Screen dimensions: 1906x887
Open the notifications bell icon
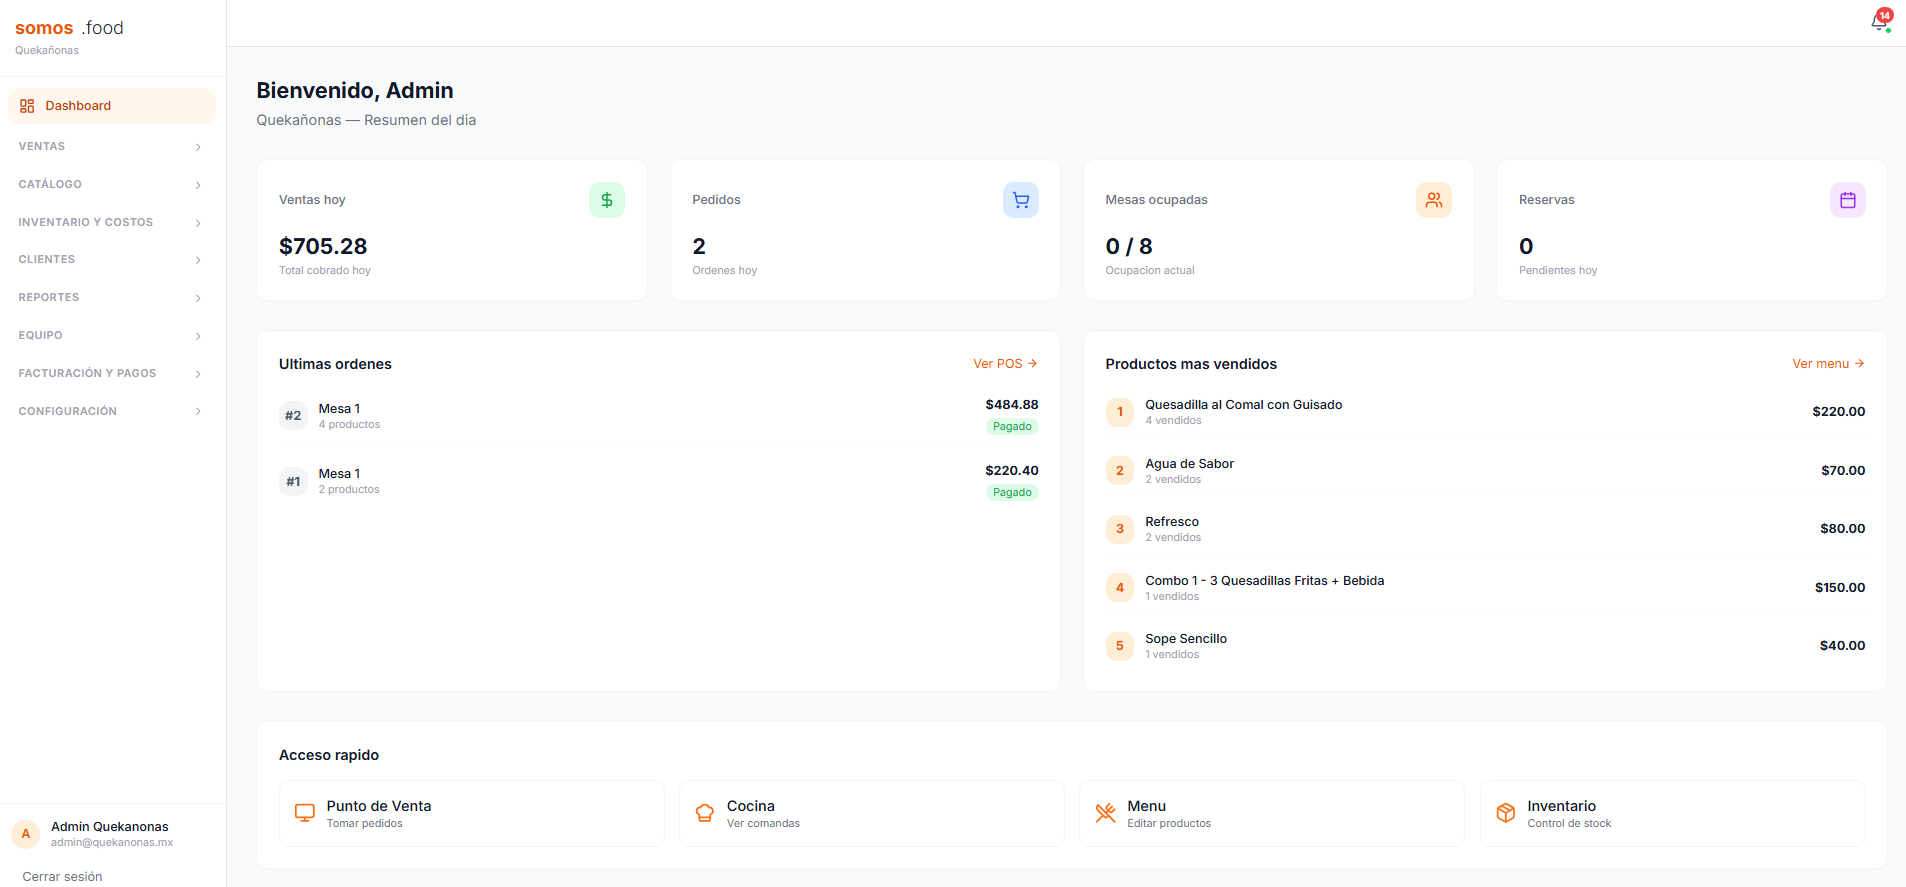(x=1880, y=23)
